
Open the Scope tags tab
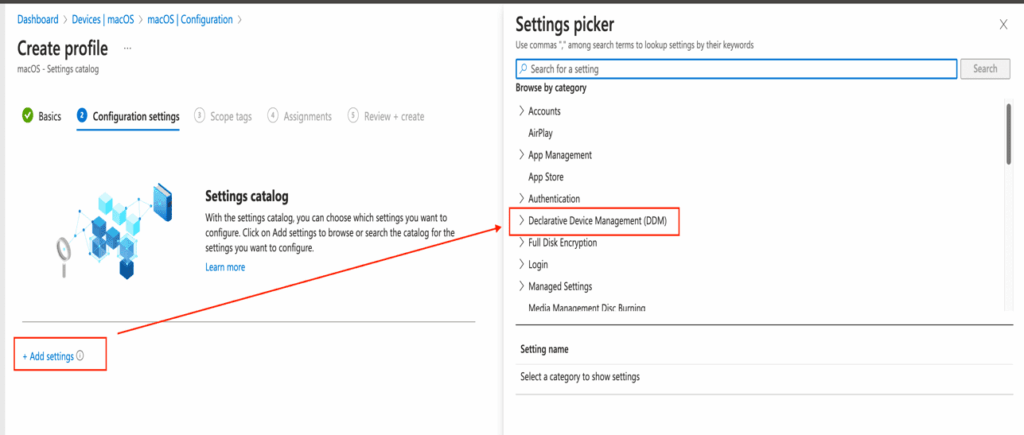(x=230, y=116)
